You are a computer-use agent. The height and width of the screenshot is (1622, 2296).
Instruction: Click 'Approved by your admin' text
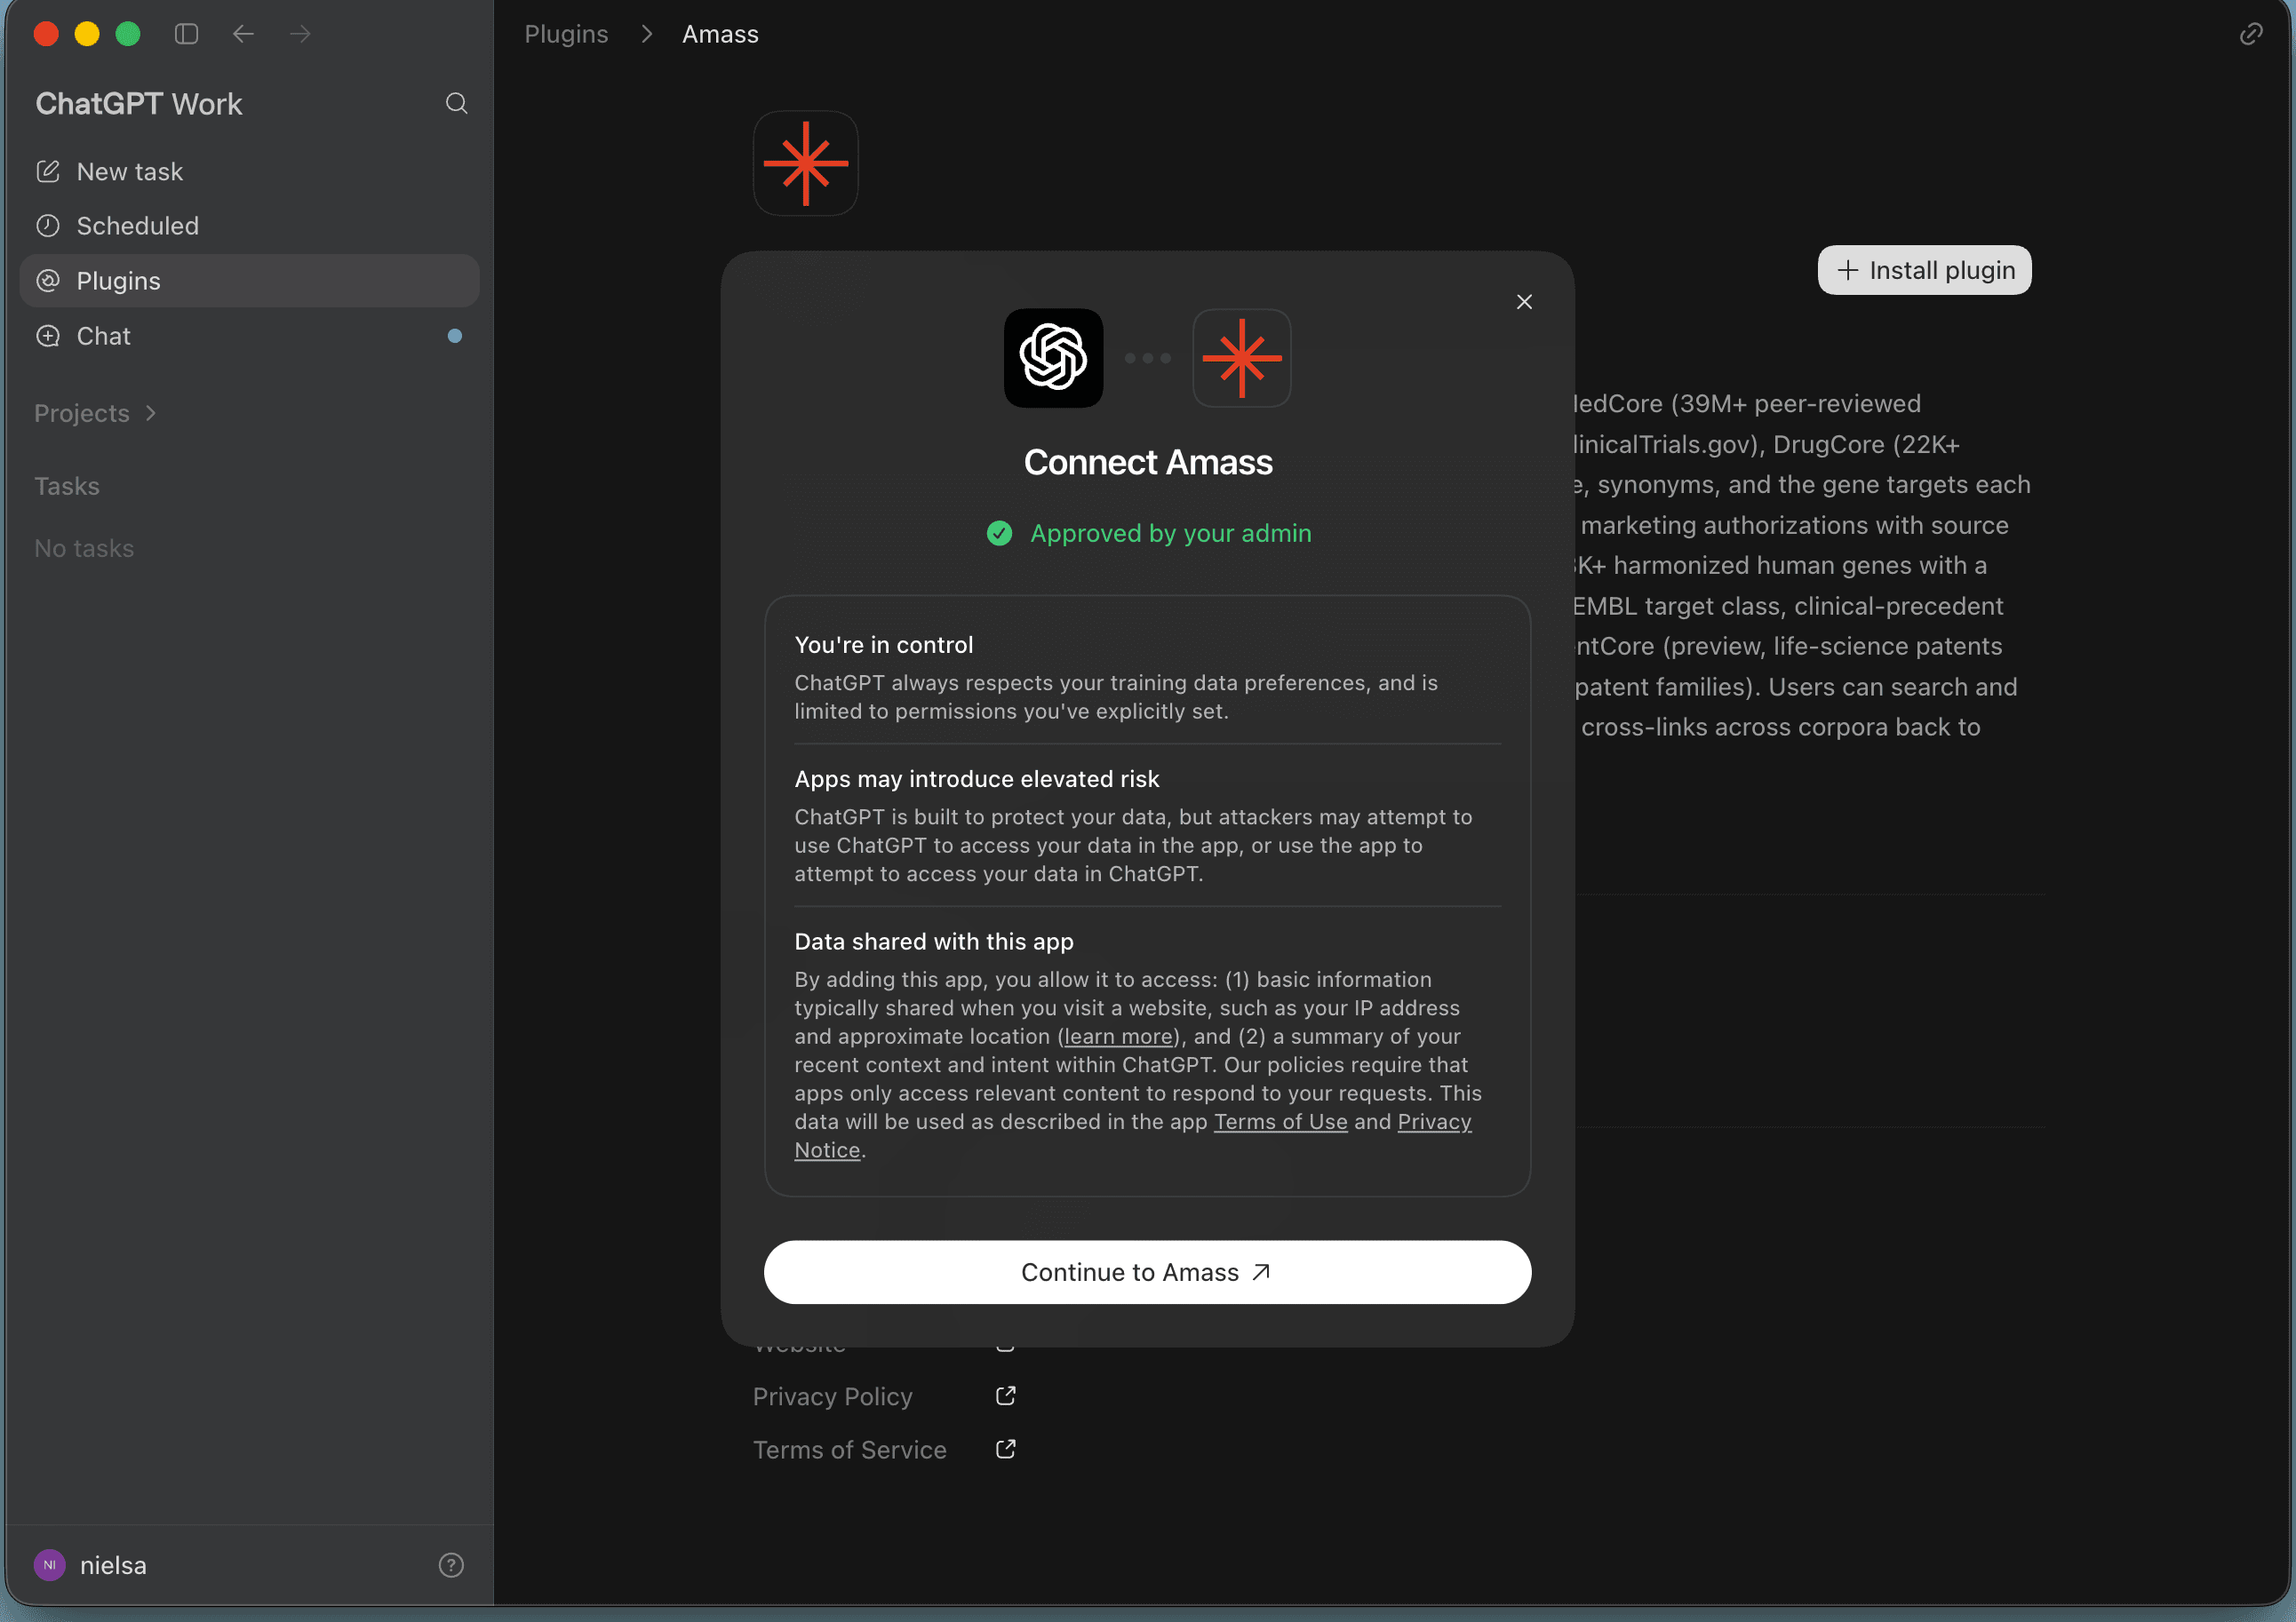coord(1170,533)
